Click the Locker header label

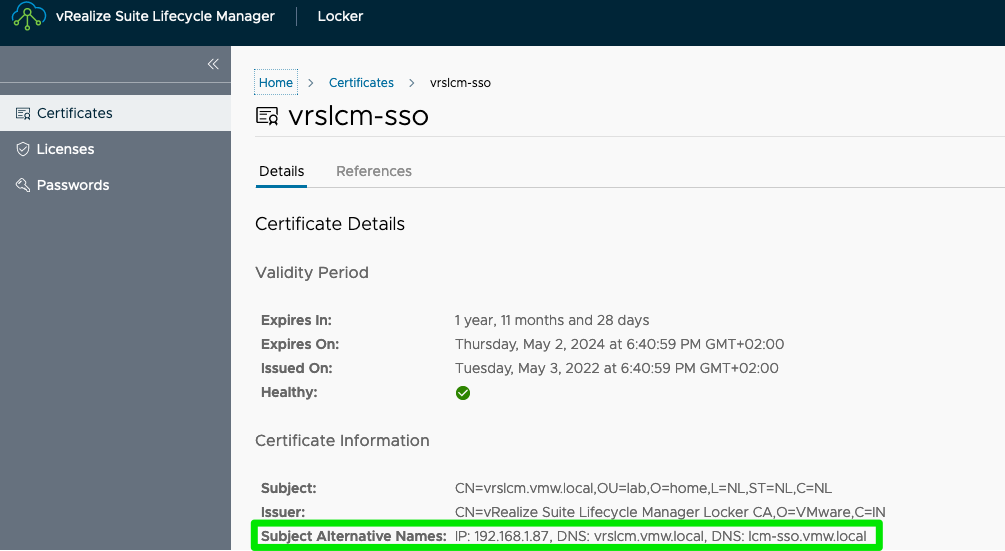click(340, 17)
